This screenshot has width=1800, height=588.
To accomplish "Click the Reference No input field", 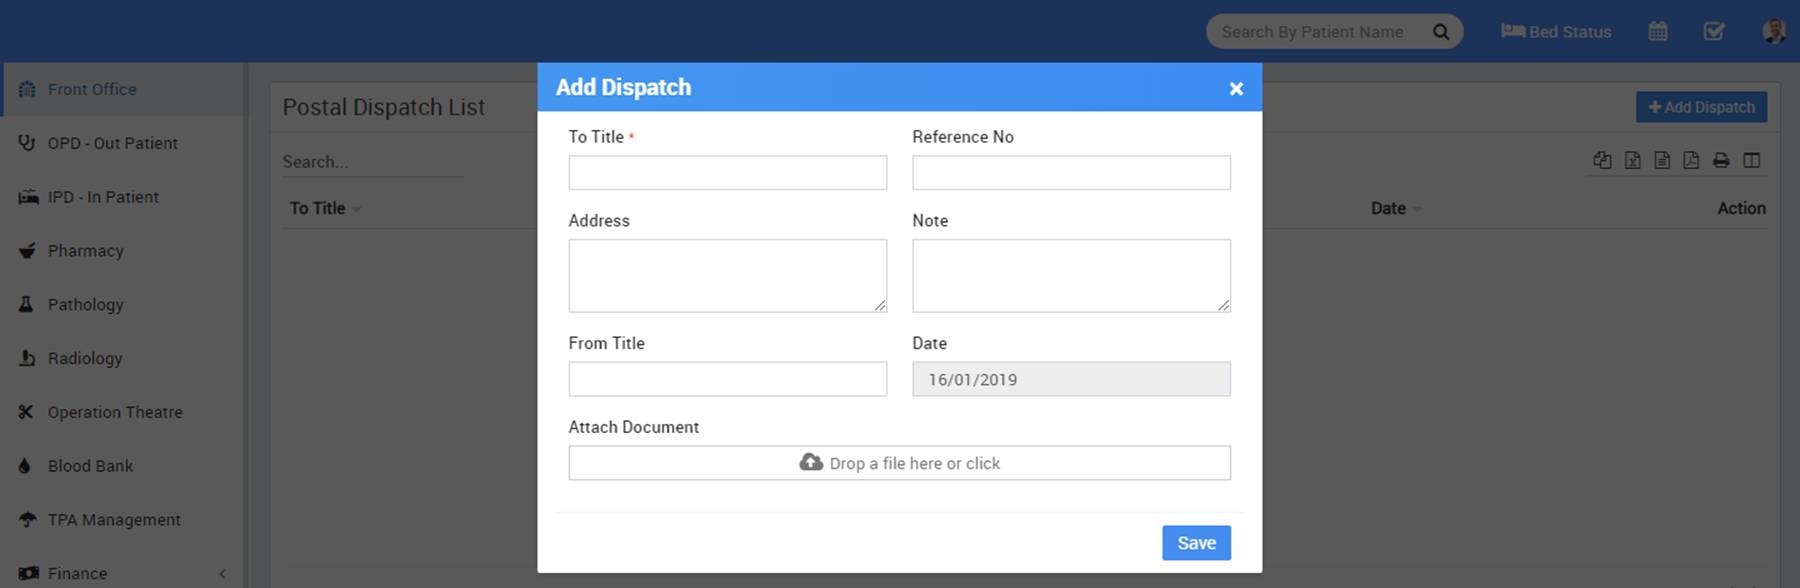I will [x=1071, y=173].
